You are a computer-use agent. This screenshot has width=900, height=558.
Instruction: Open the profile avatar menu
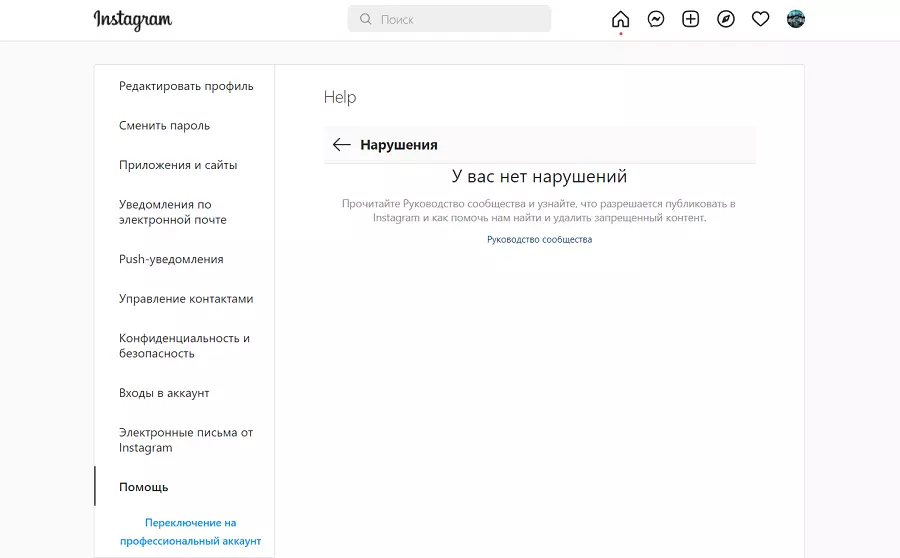[x=796, y=19]
